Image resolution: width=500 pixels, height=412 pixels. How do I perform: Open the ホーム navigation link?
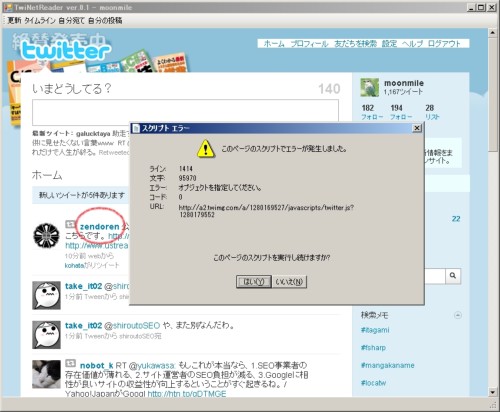click(274, 44)
